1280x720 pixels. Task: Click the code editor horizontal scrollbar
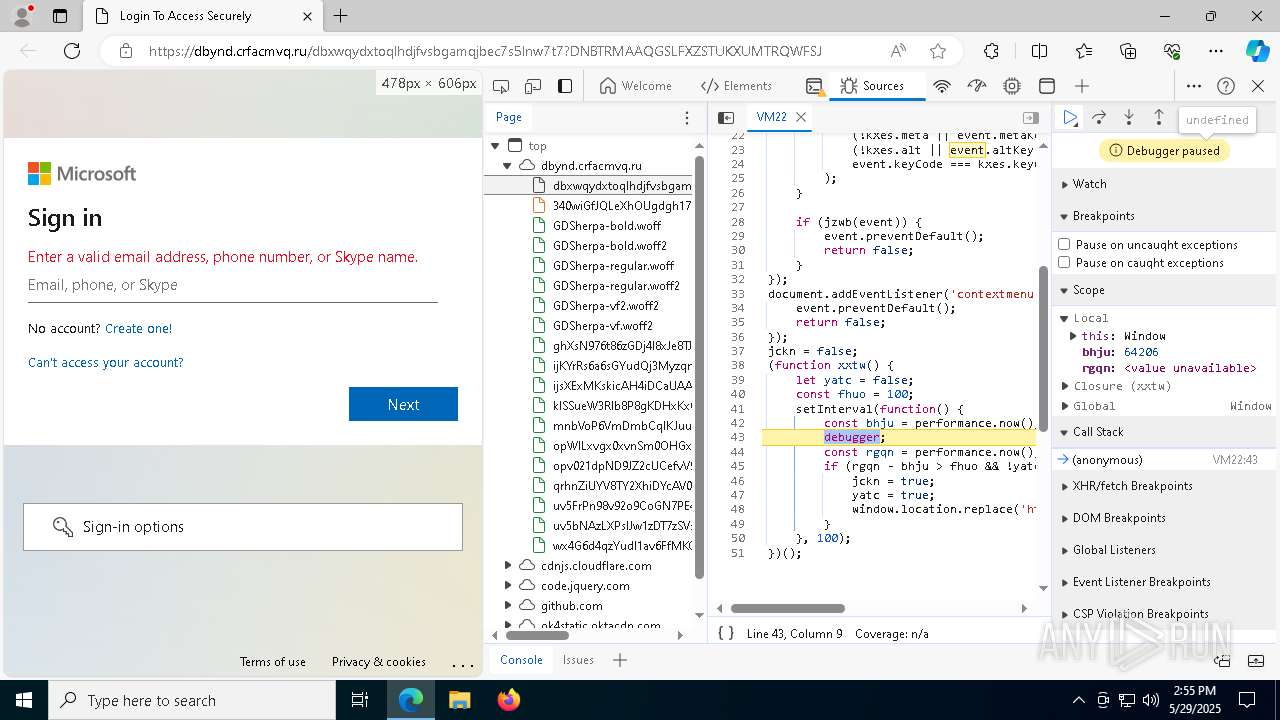point(788,608)
